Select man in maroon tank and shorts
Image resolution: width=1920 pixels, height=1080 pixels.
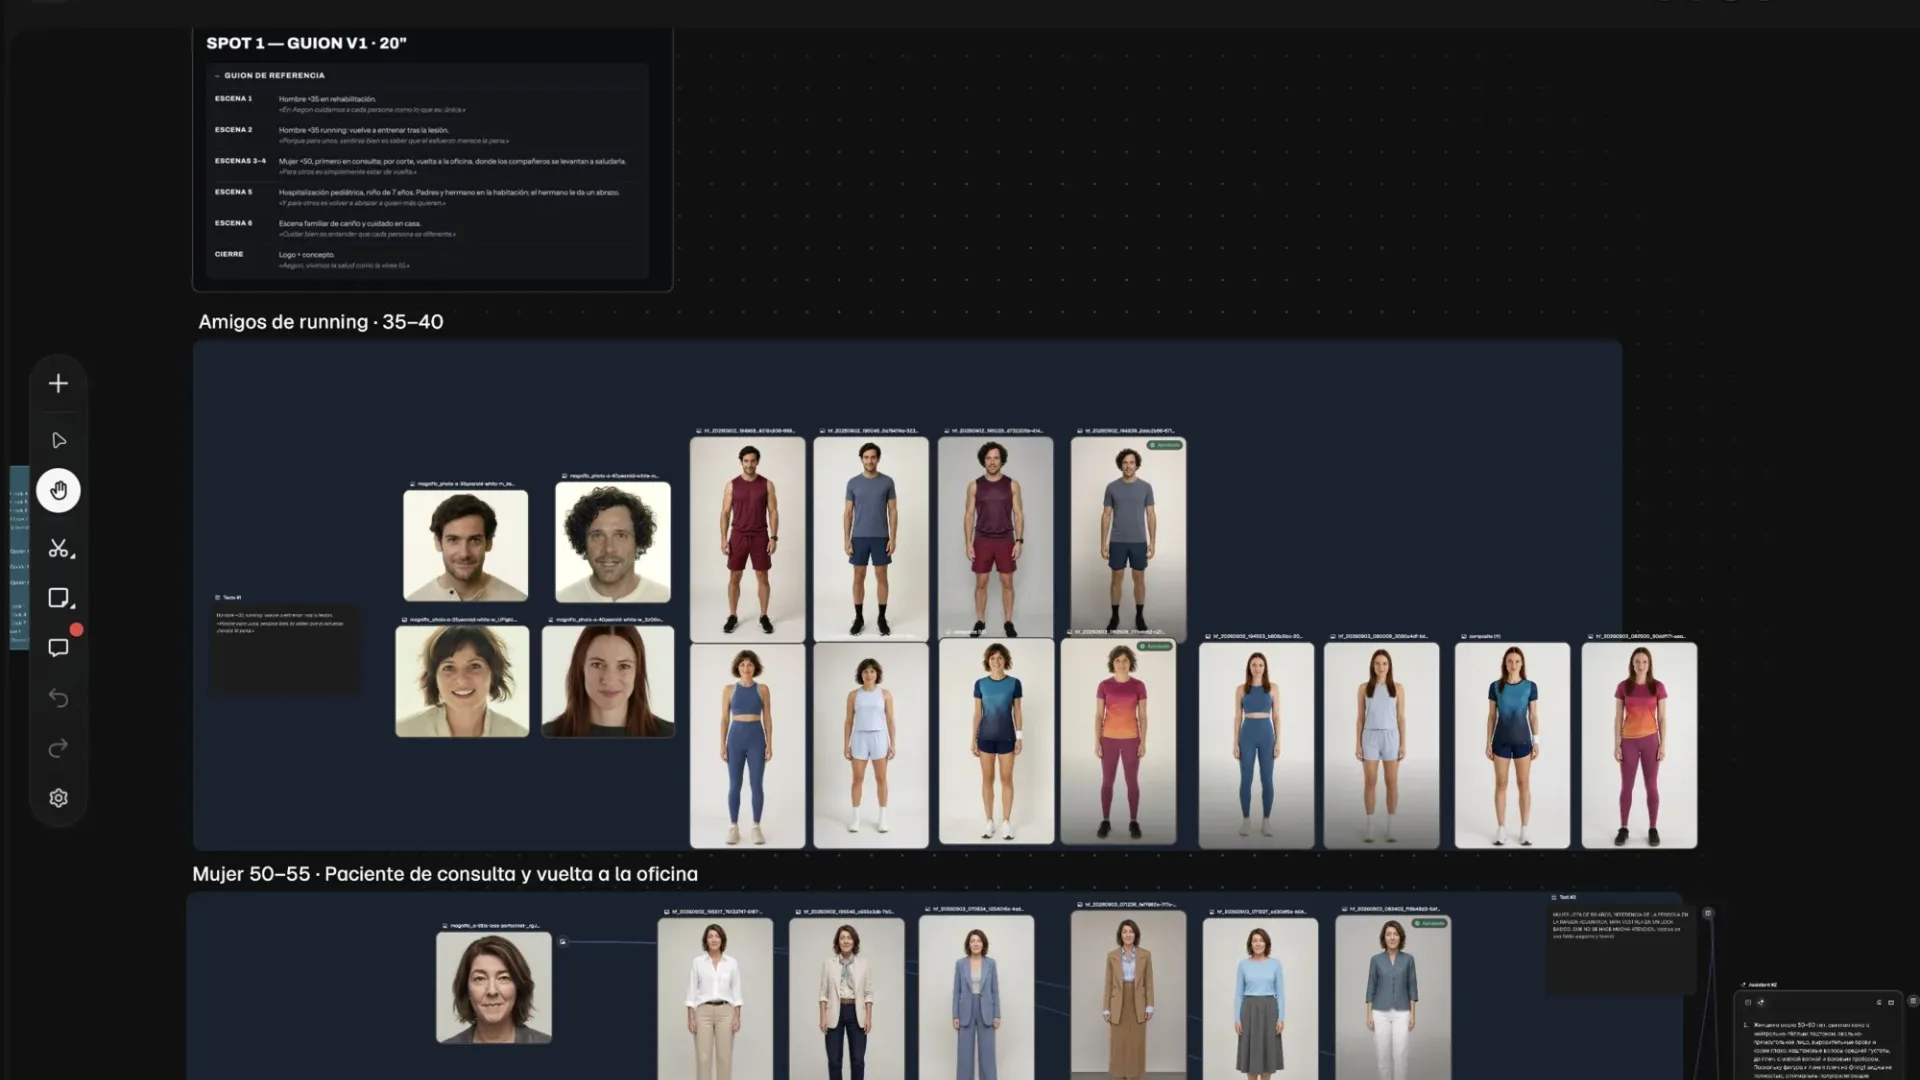[747, 539]
